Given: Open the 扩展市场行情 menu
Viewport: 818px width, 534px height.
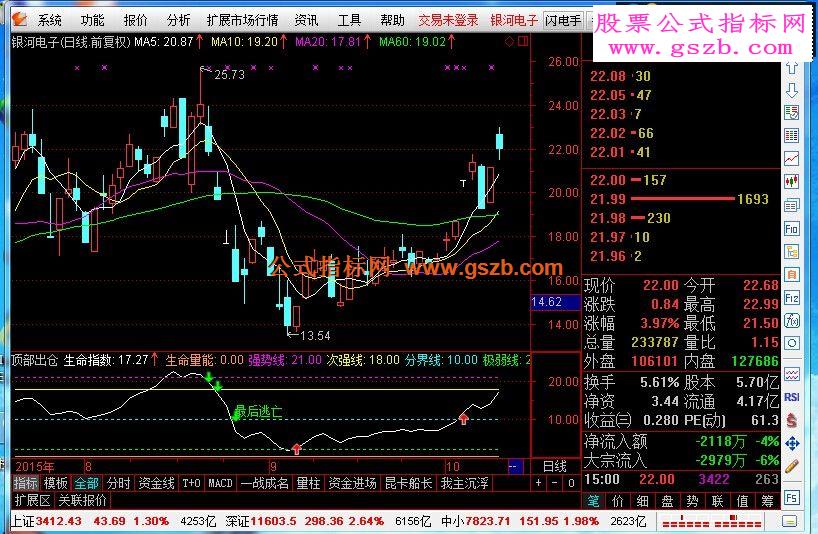Looking at the screenshot, I should [x=243, y=20].
